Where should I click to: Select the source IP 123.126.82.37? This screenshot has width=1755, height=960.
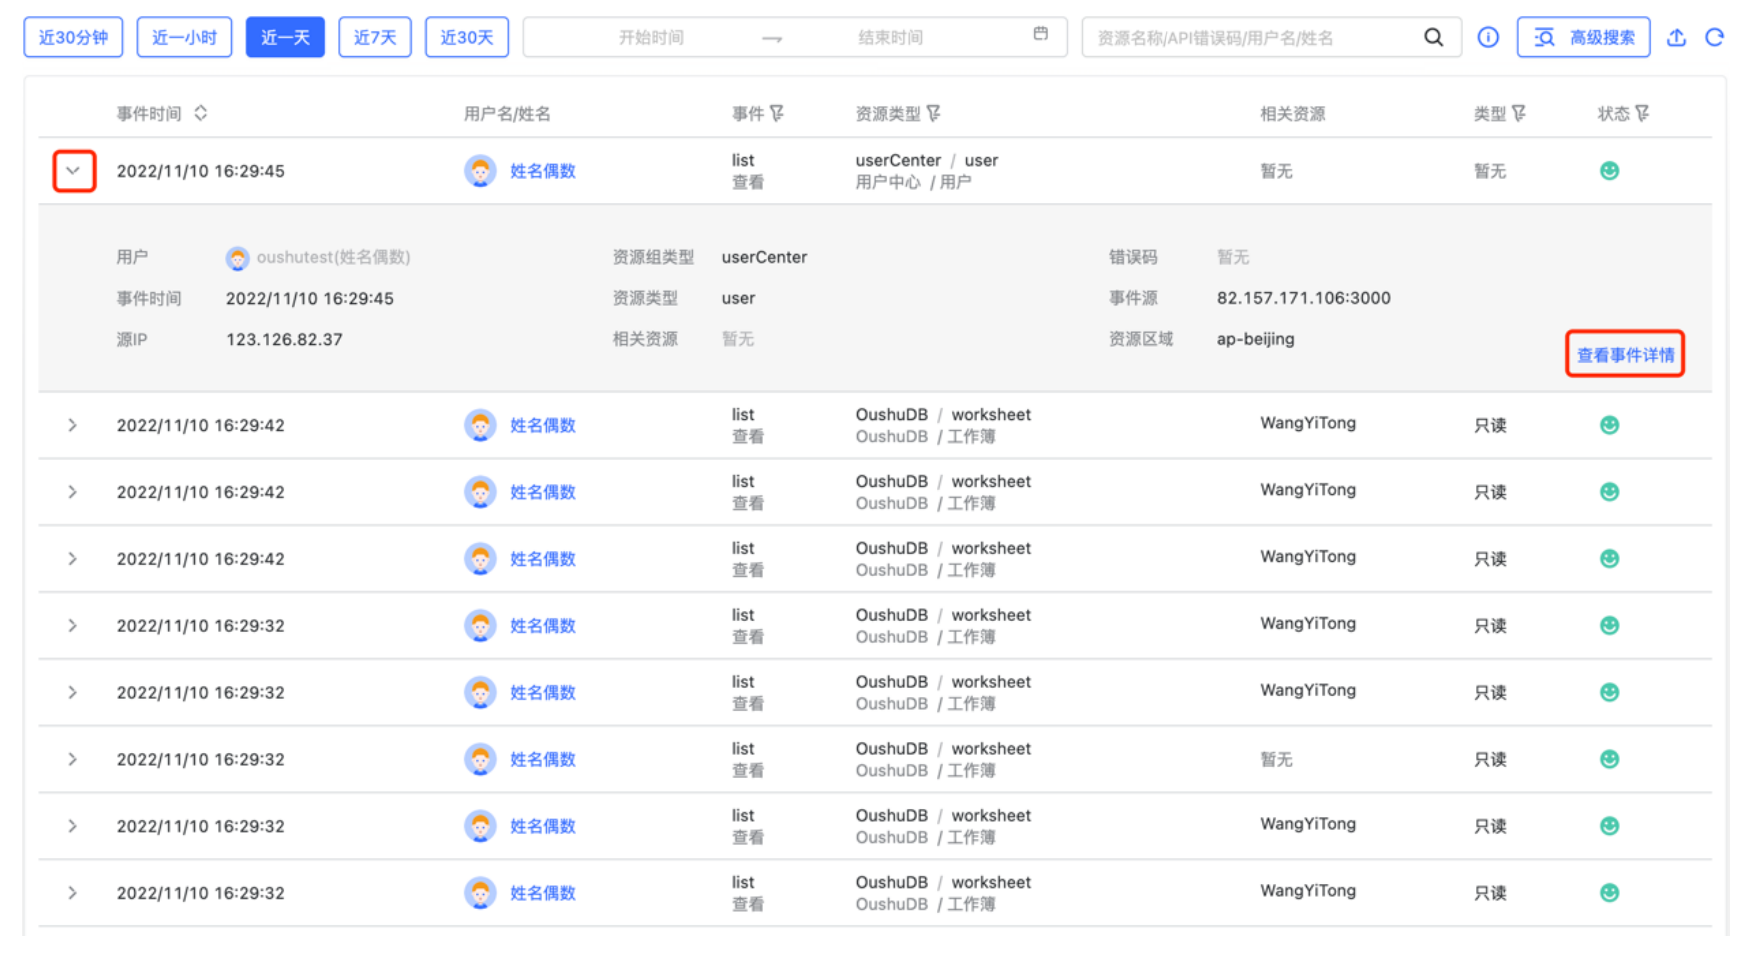(284, 340)
